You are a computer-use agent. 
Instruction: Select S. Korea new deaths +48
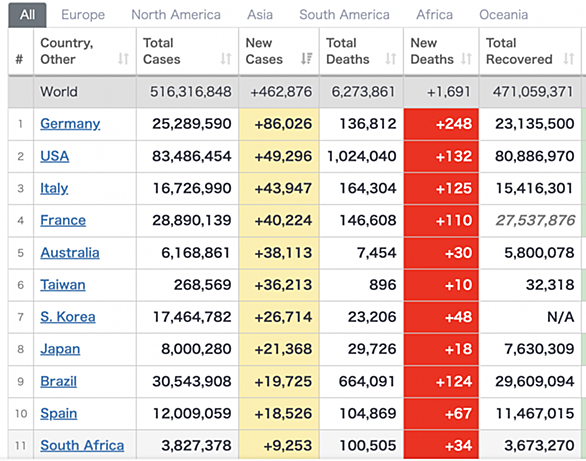pos(458,317)
